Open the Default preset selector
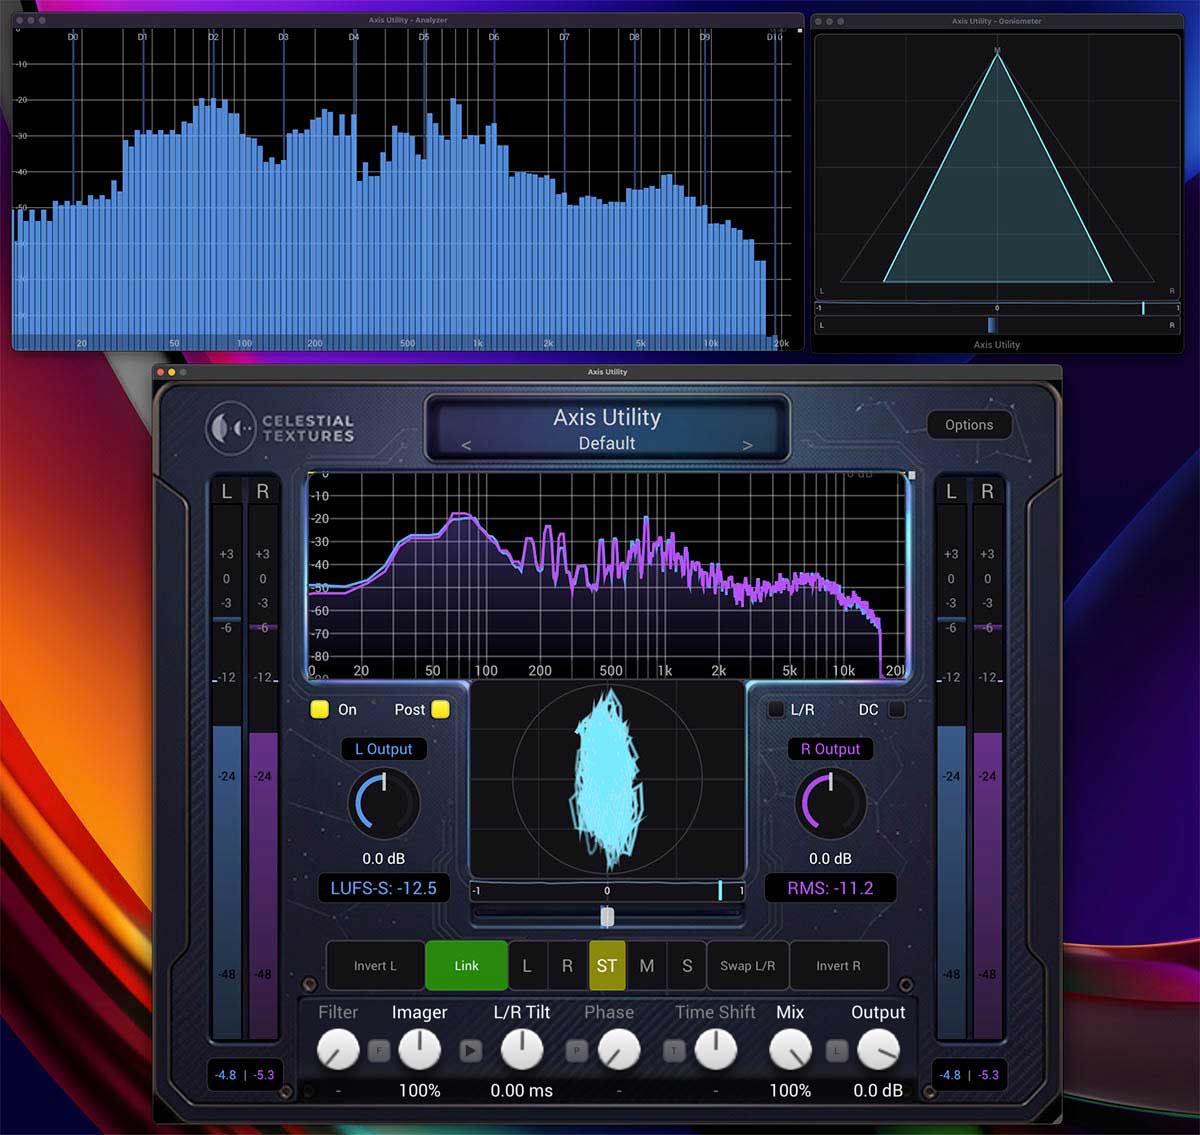Screen dimensions: 1200x1135 point(607,443)
